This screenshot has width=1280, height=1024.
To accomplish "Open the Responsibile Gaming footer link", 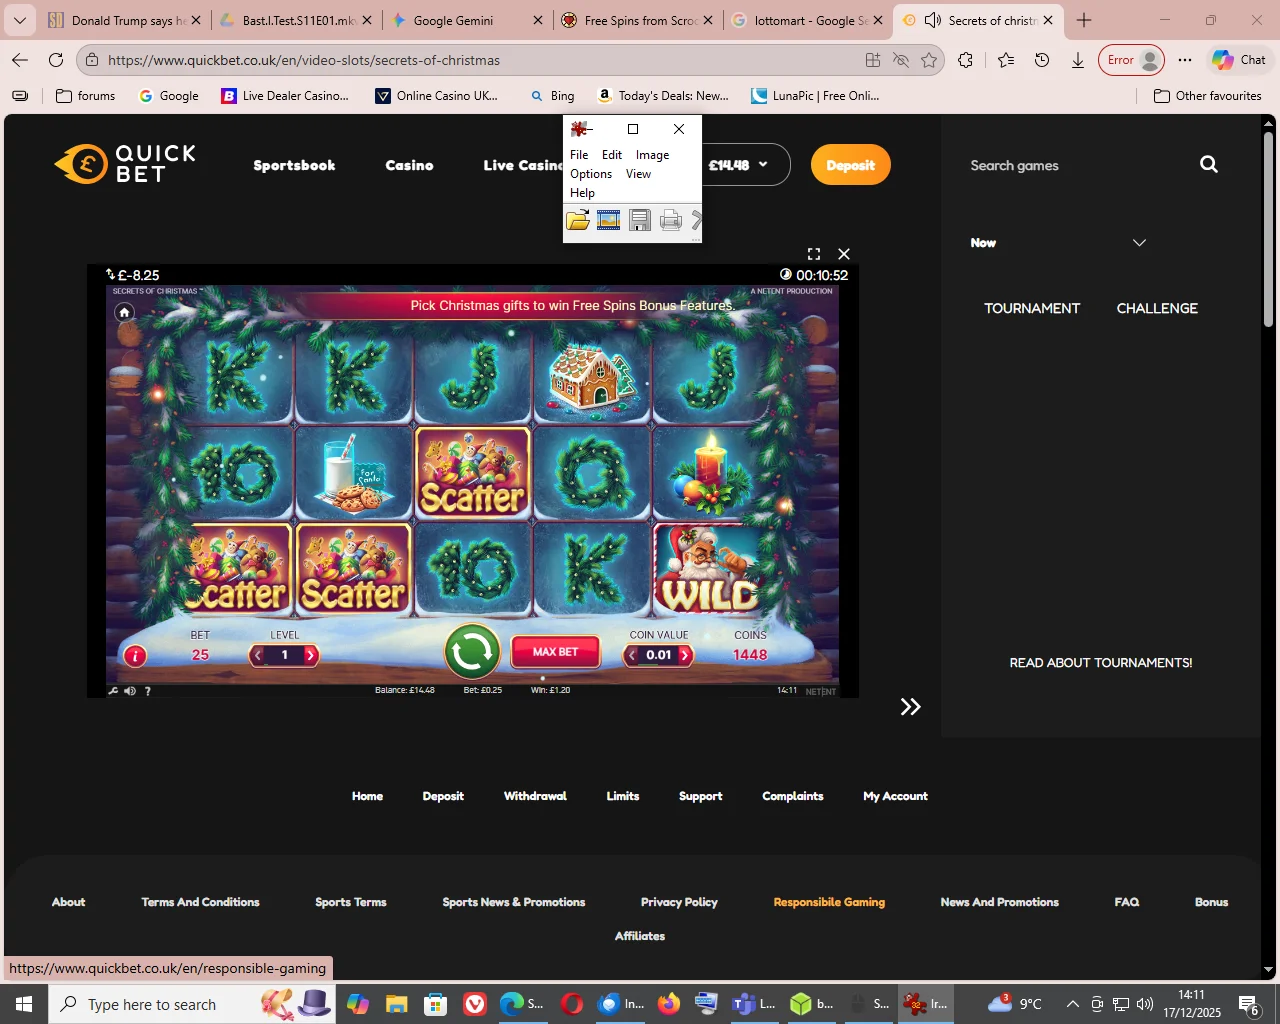I will tap(829, 902).
